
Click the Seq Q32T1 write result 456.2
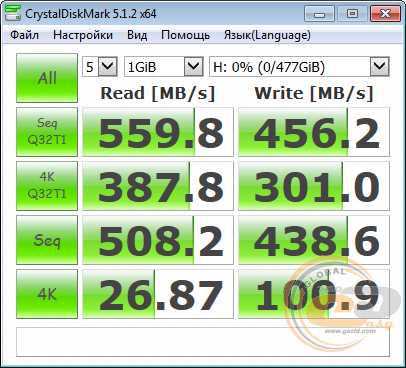click(314, 132)
